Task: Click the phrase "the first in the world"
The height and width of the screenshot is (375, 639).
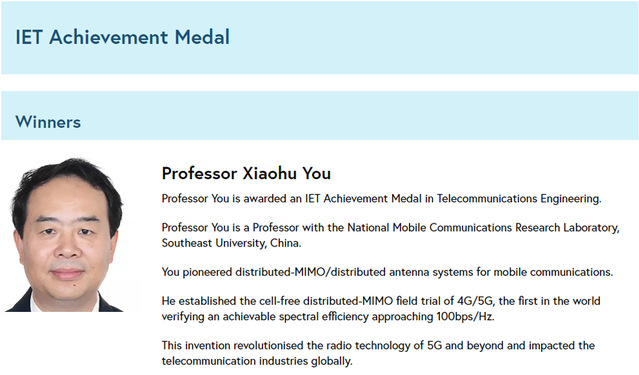Action: 549,301
